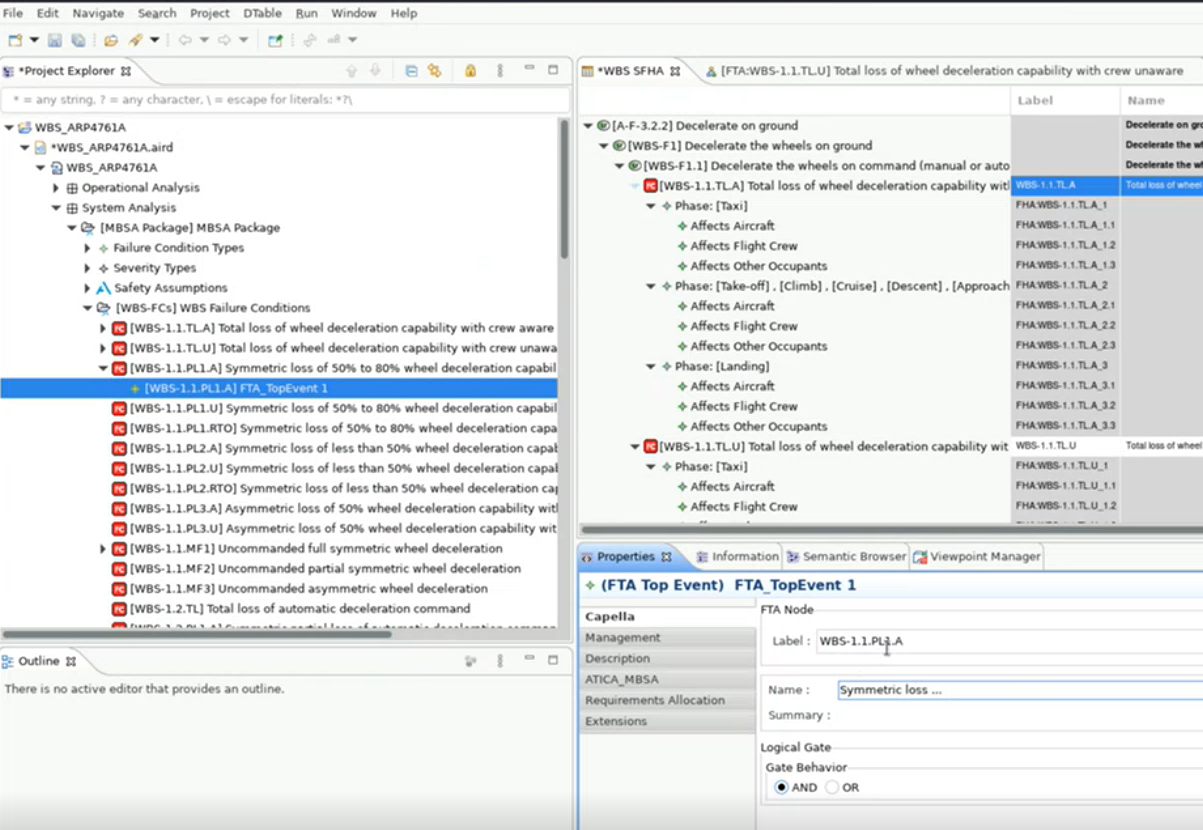Switch to the Semantic Browser tab

tap(846, 557)
